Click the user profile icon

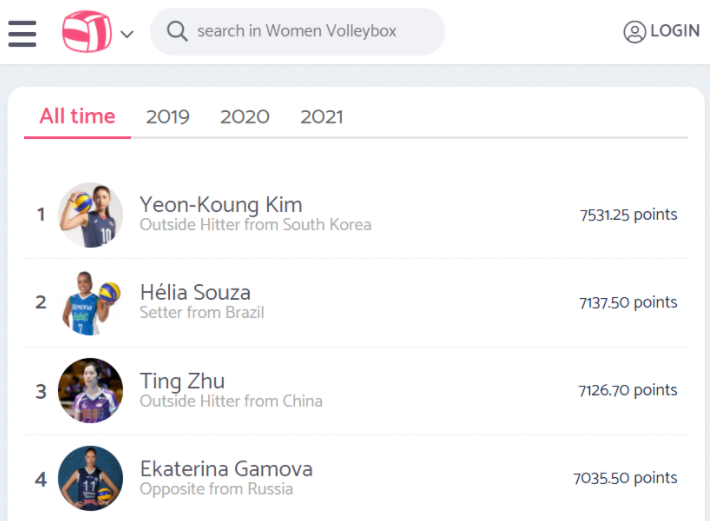pos(634,32)
